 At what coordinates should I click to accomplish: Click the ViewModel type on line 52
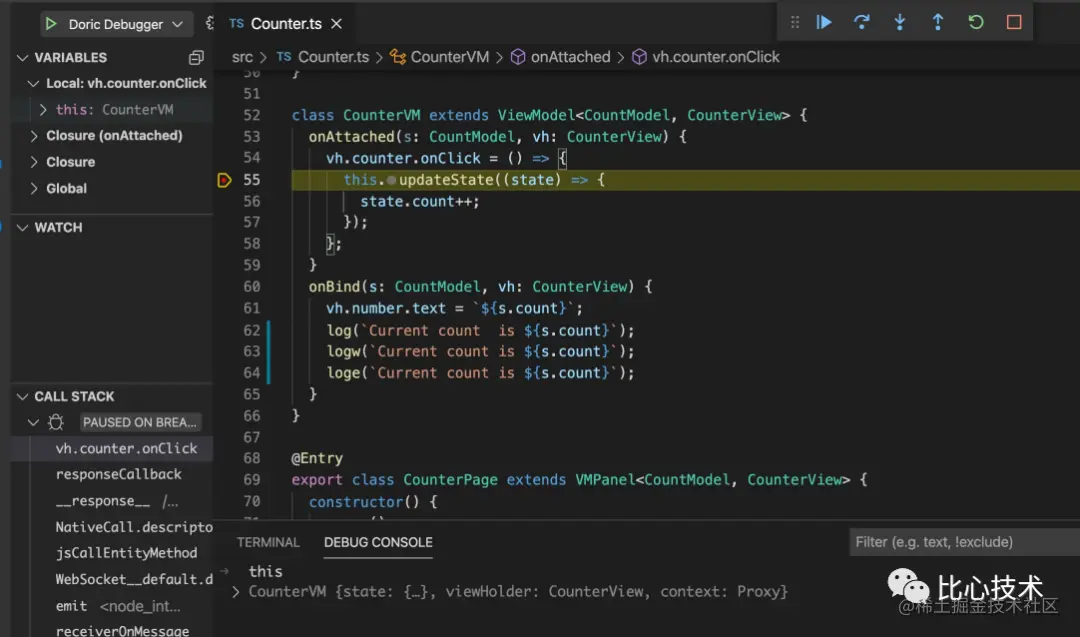536,116
